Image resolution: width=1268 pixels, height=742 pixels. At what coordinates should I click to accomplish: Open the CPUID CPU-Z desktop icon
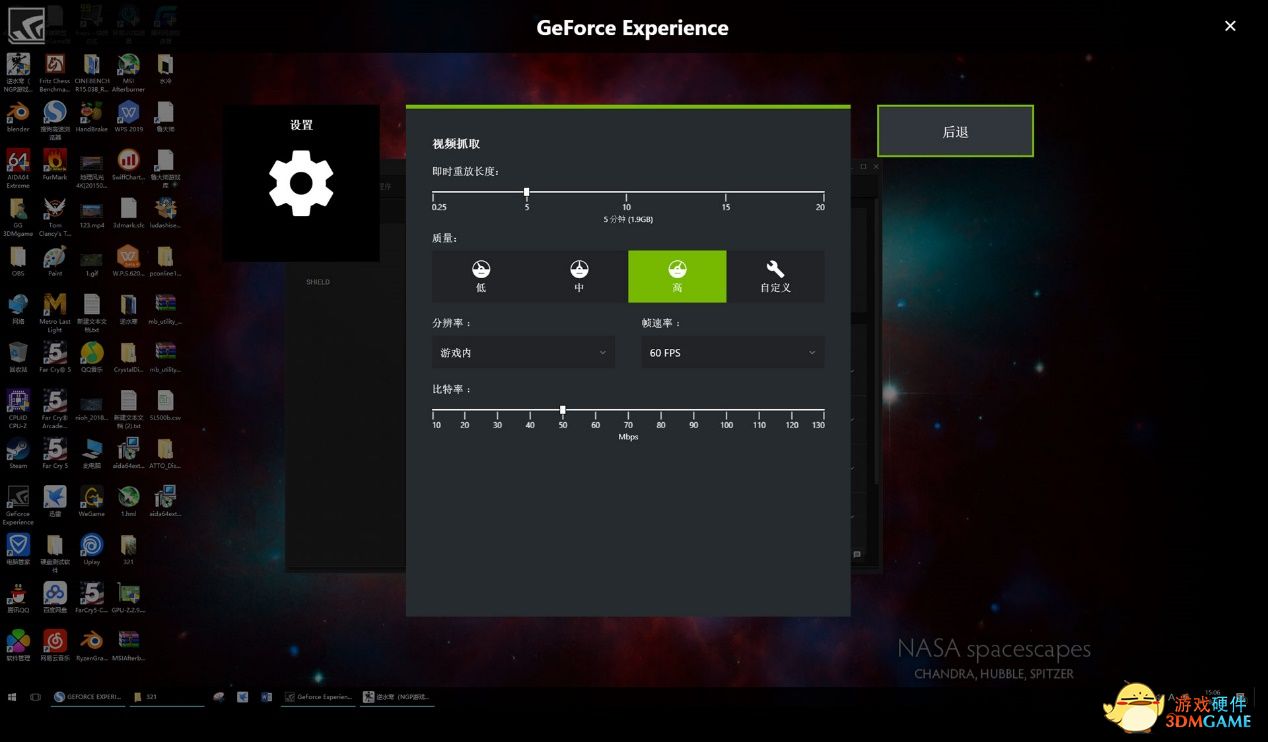18,409
